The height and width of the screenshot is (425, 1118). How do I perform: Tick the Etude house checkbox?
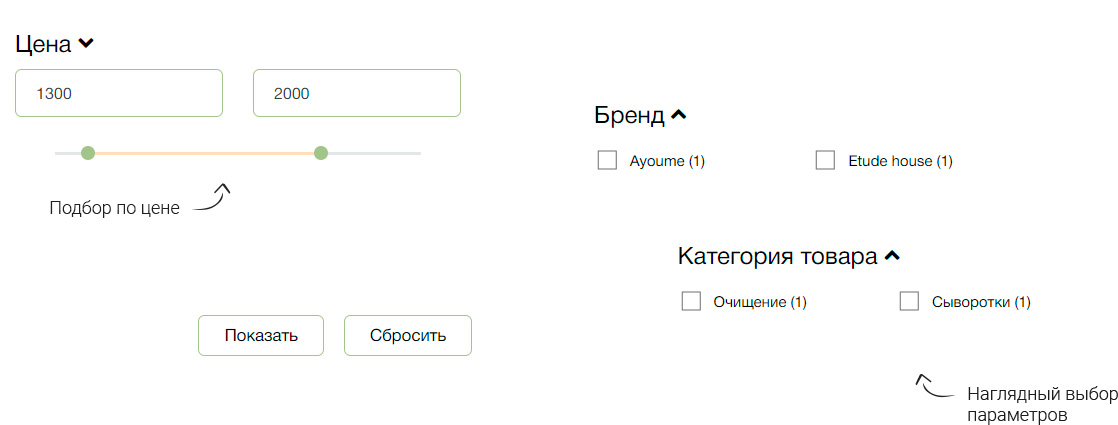pos(825,160)
